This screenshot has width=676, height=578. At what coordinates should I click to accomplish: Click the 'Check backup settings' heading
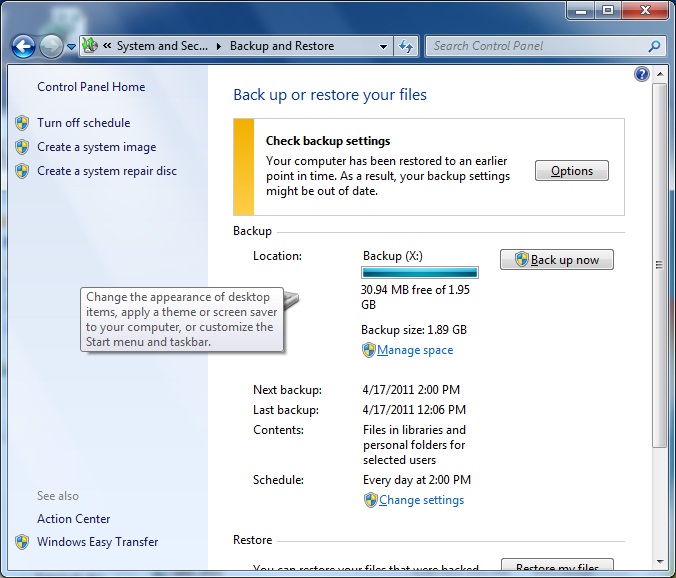[x=328, y=141]
